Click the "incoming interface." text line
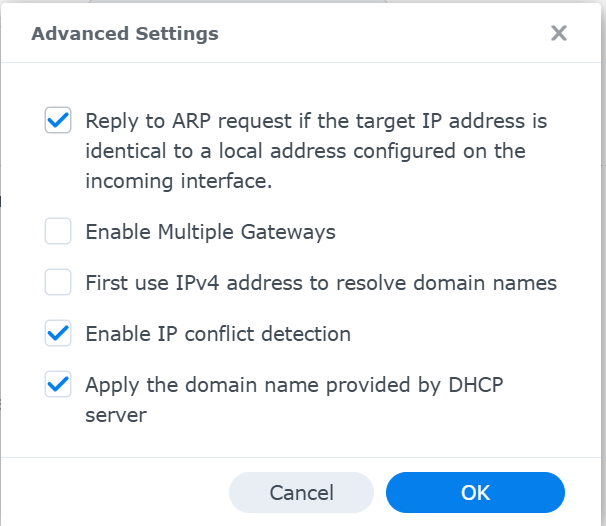This screenshot has width=606, height=526. click(x=178, y=182)
